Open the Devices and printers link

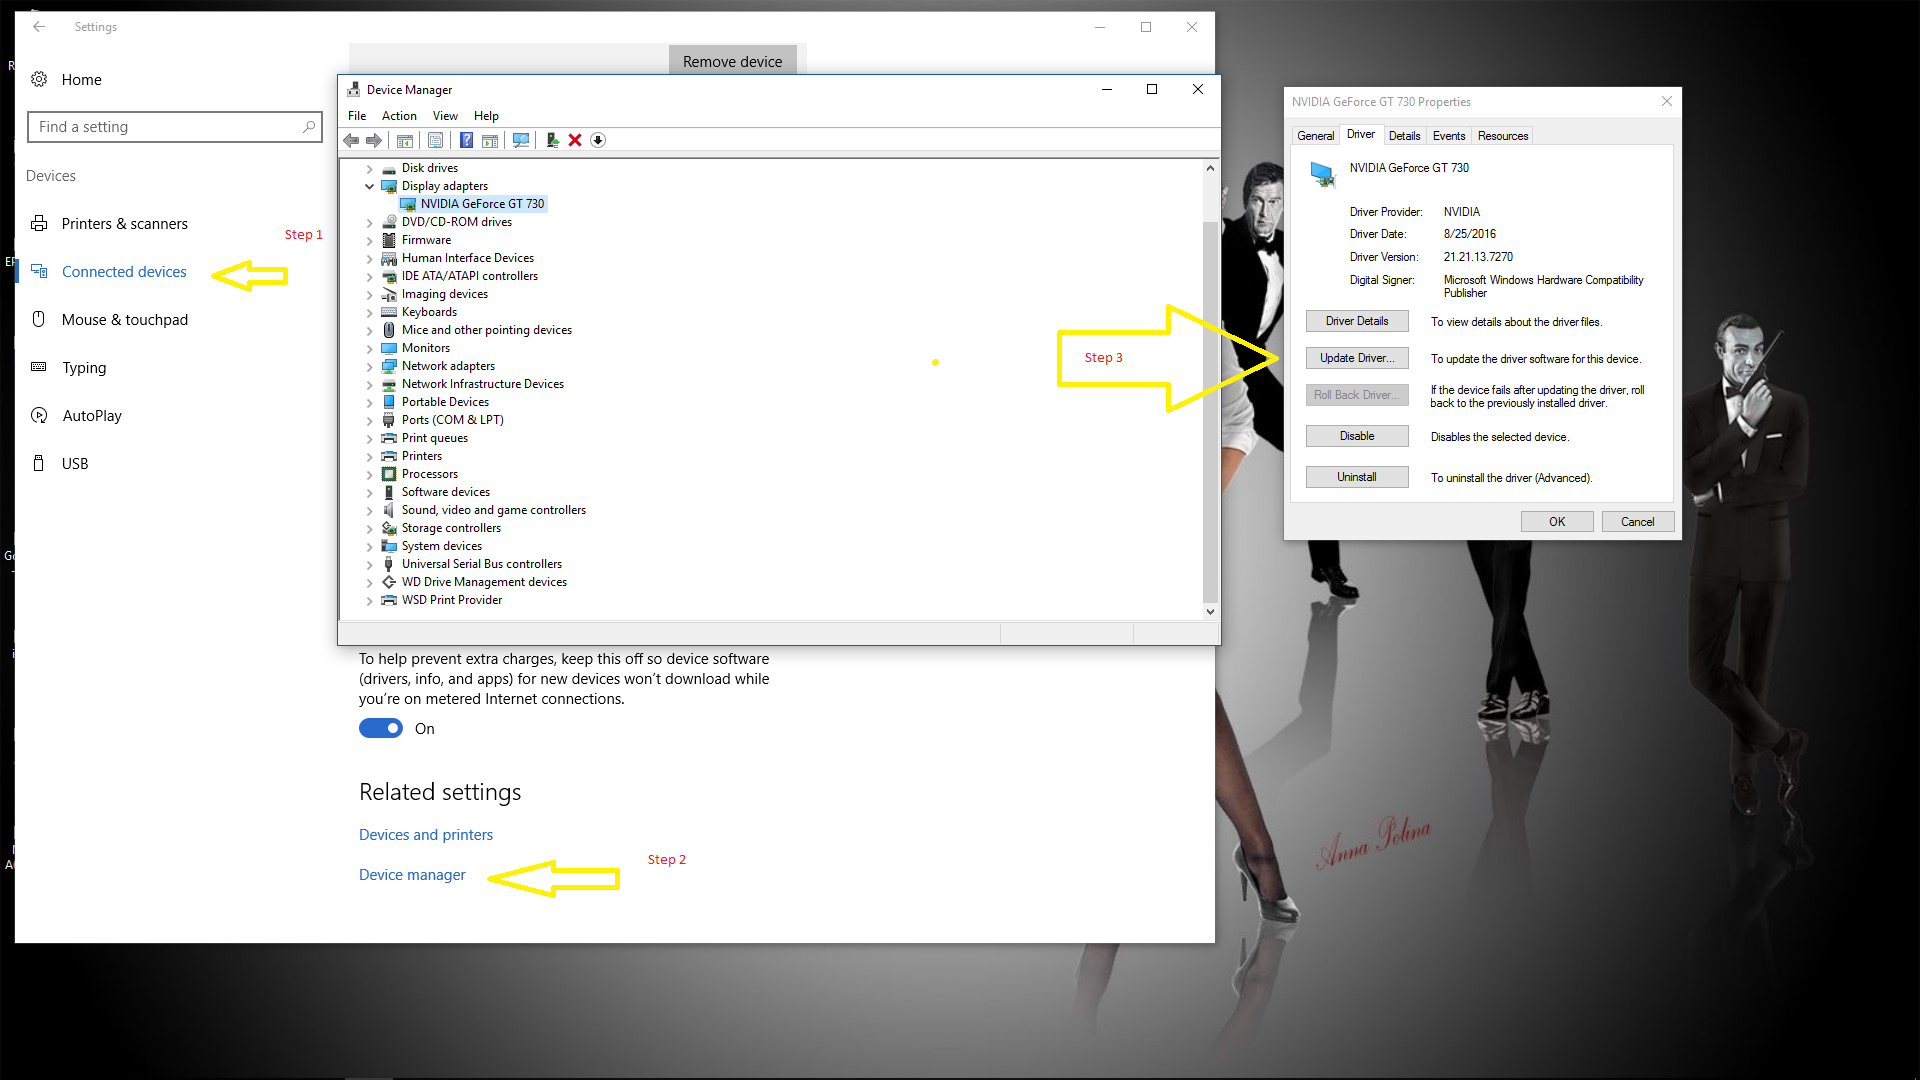(x=426, y=835)
